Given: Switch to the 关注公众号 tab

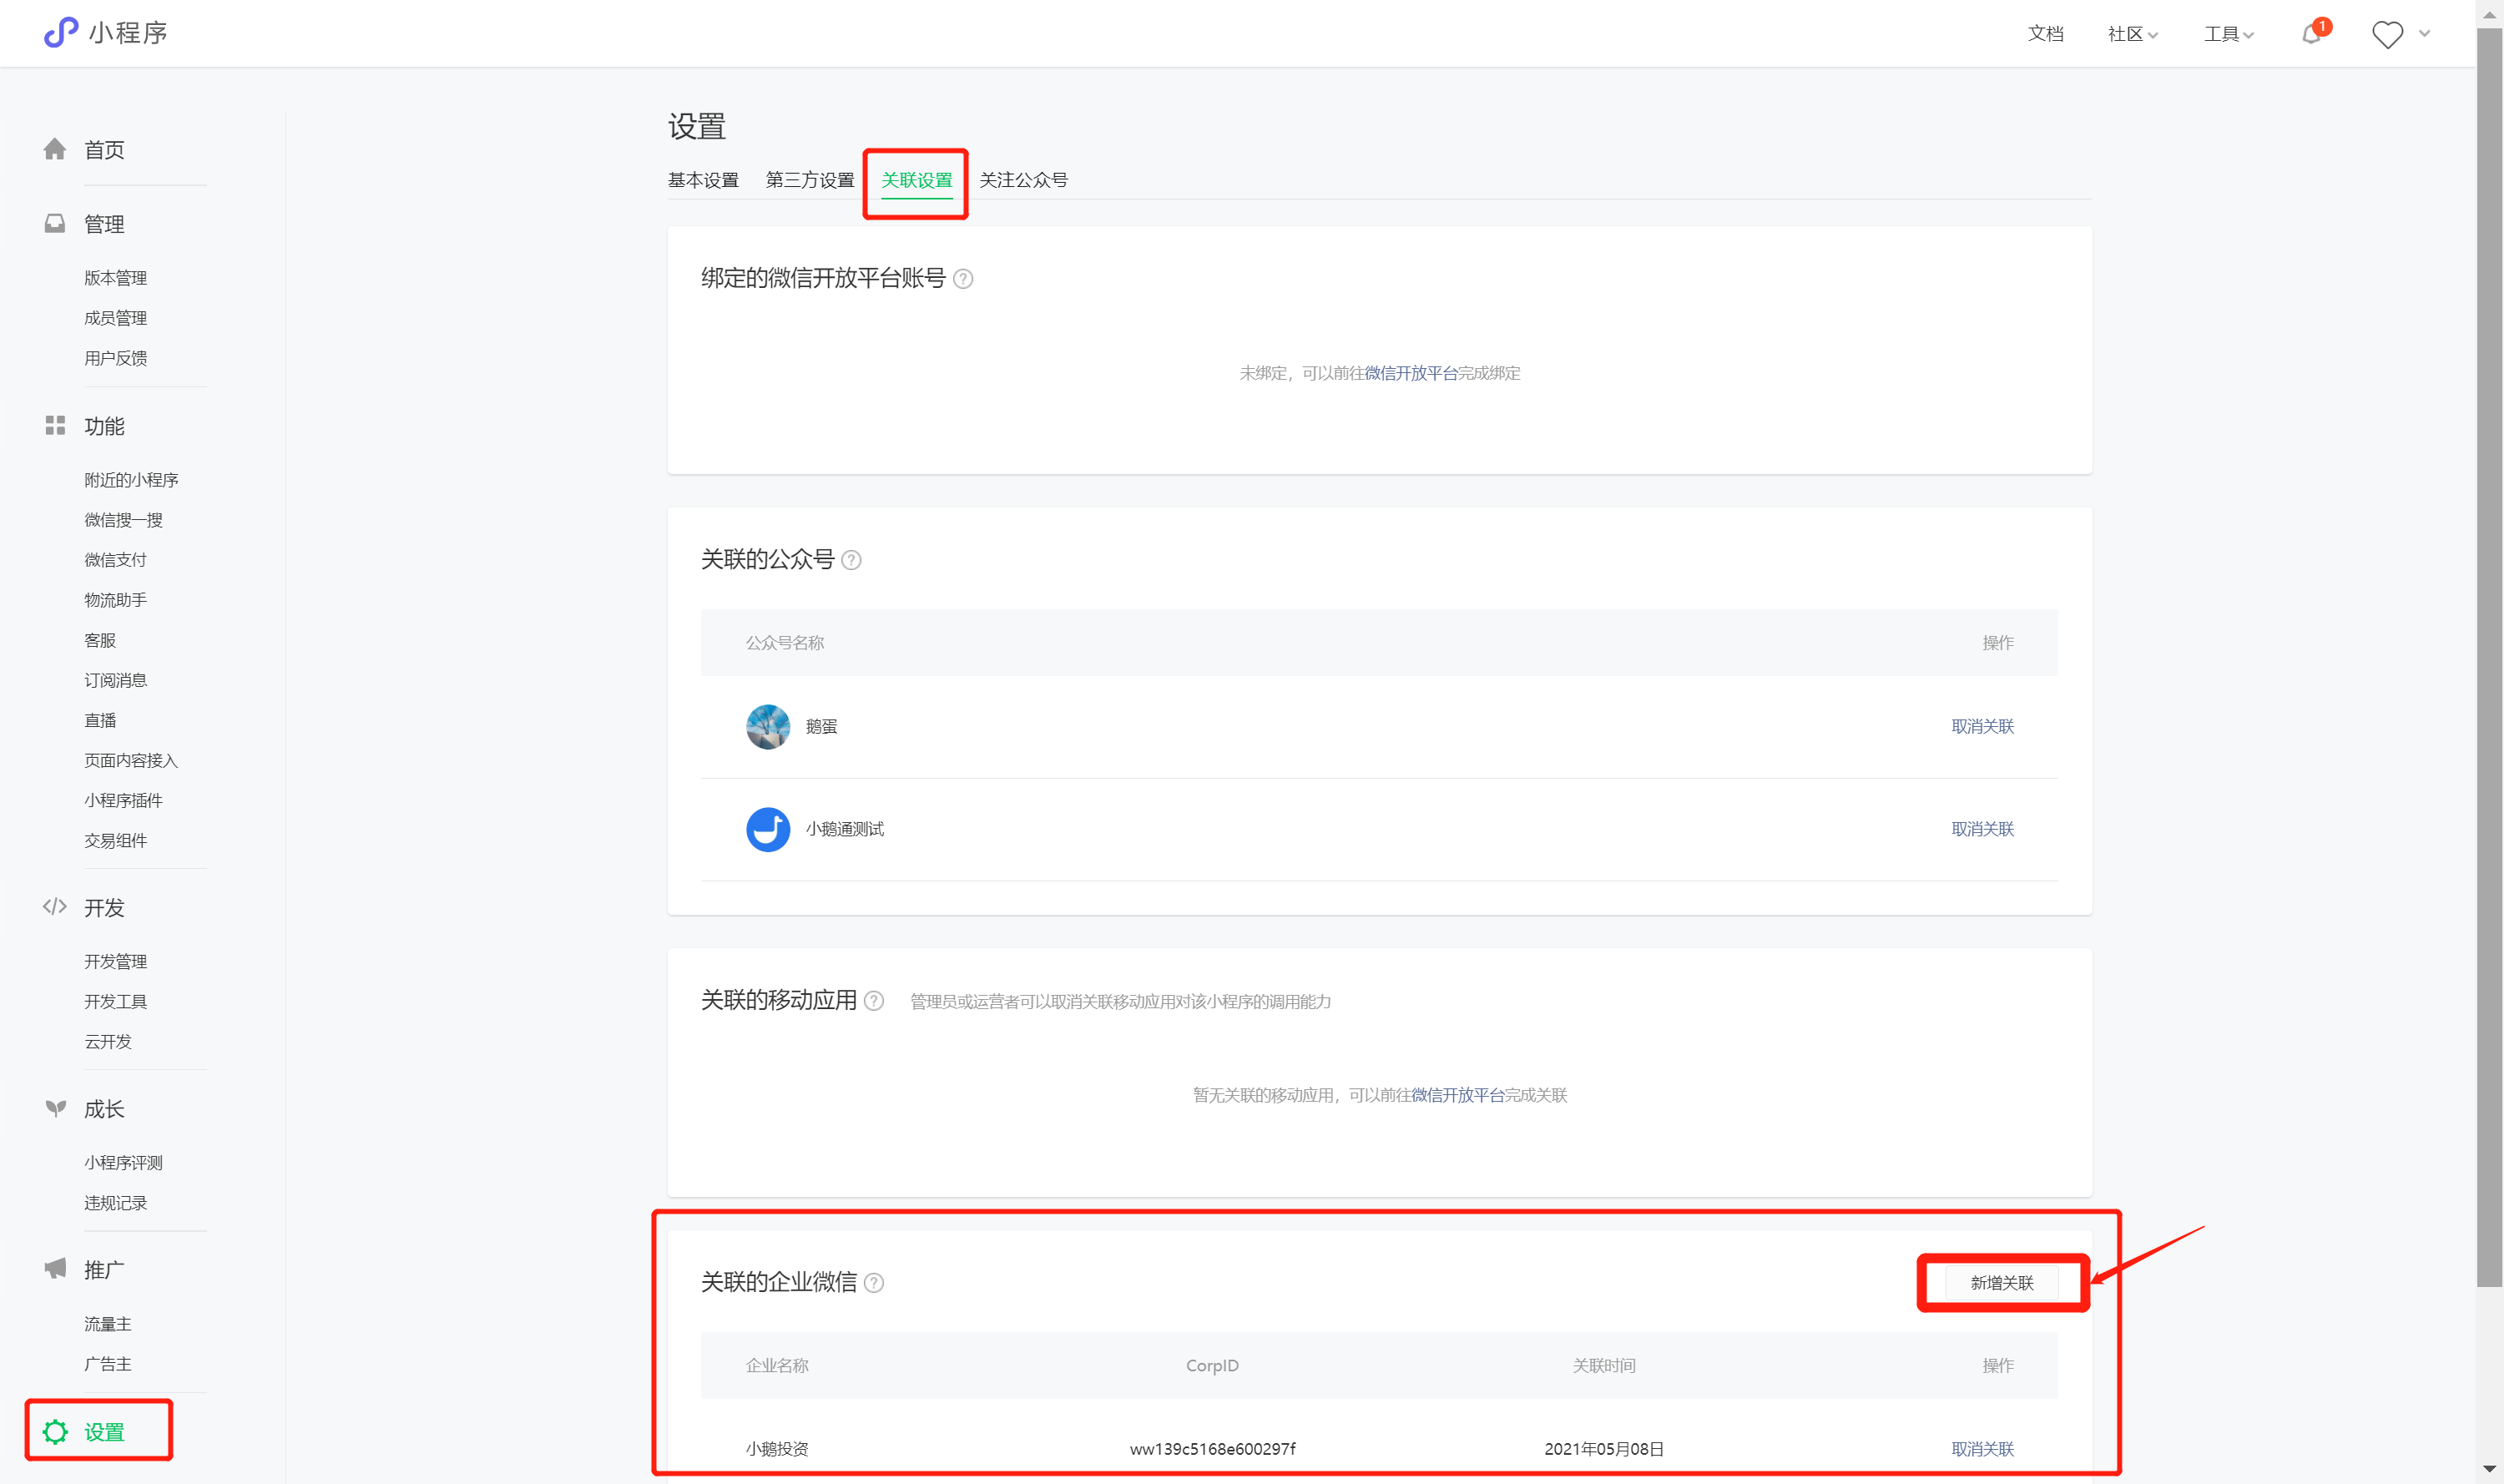Looking at the screenshot, I should coord(1023,180).
